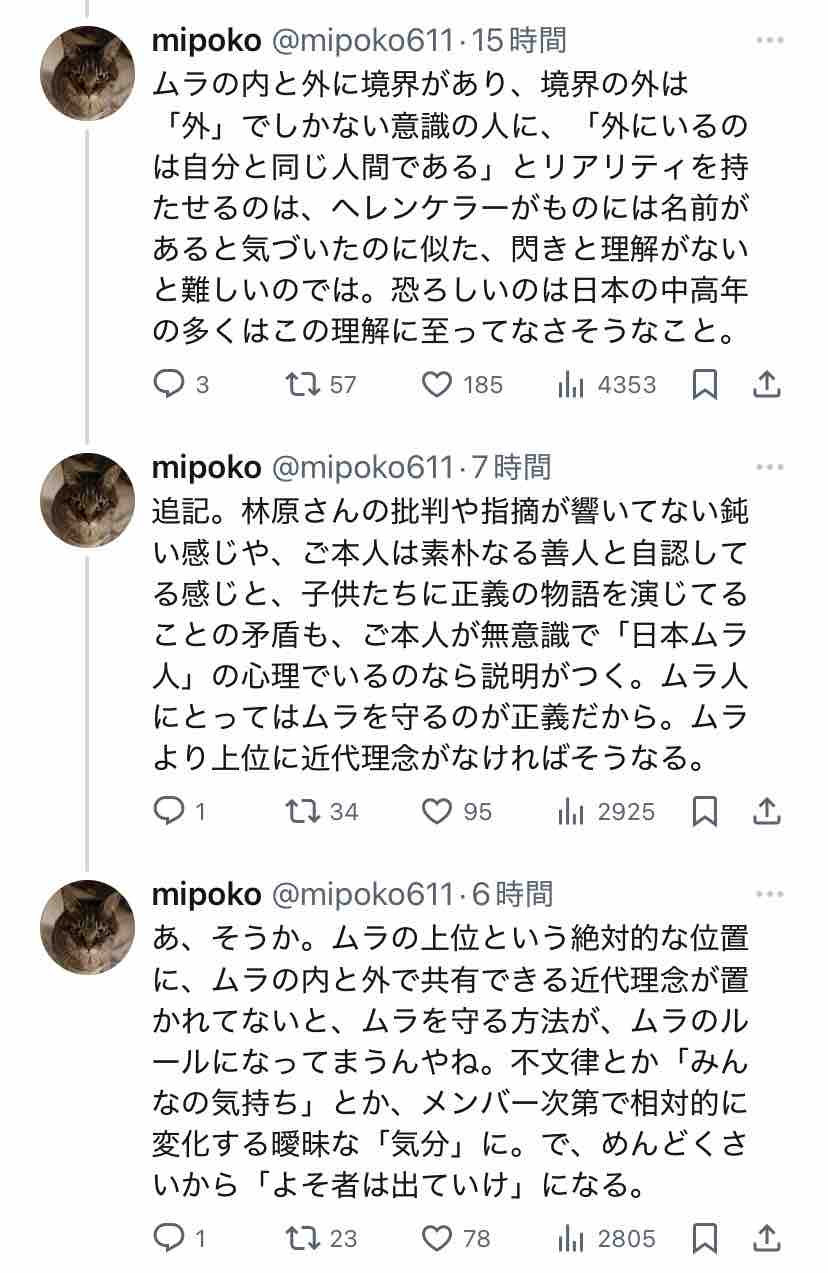This screenshot has height=1273, width=828.
Task: View analytics showing 2925 views
Action: pos(571,811)
